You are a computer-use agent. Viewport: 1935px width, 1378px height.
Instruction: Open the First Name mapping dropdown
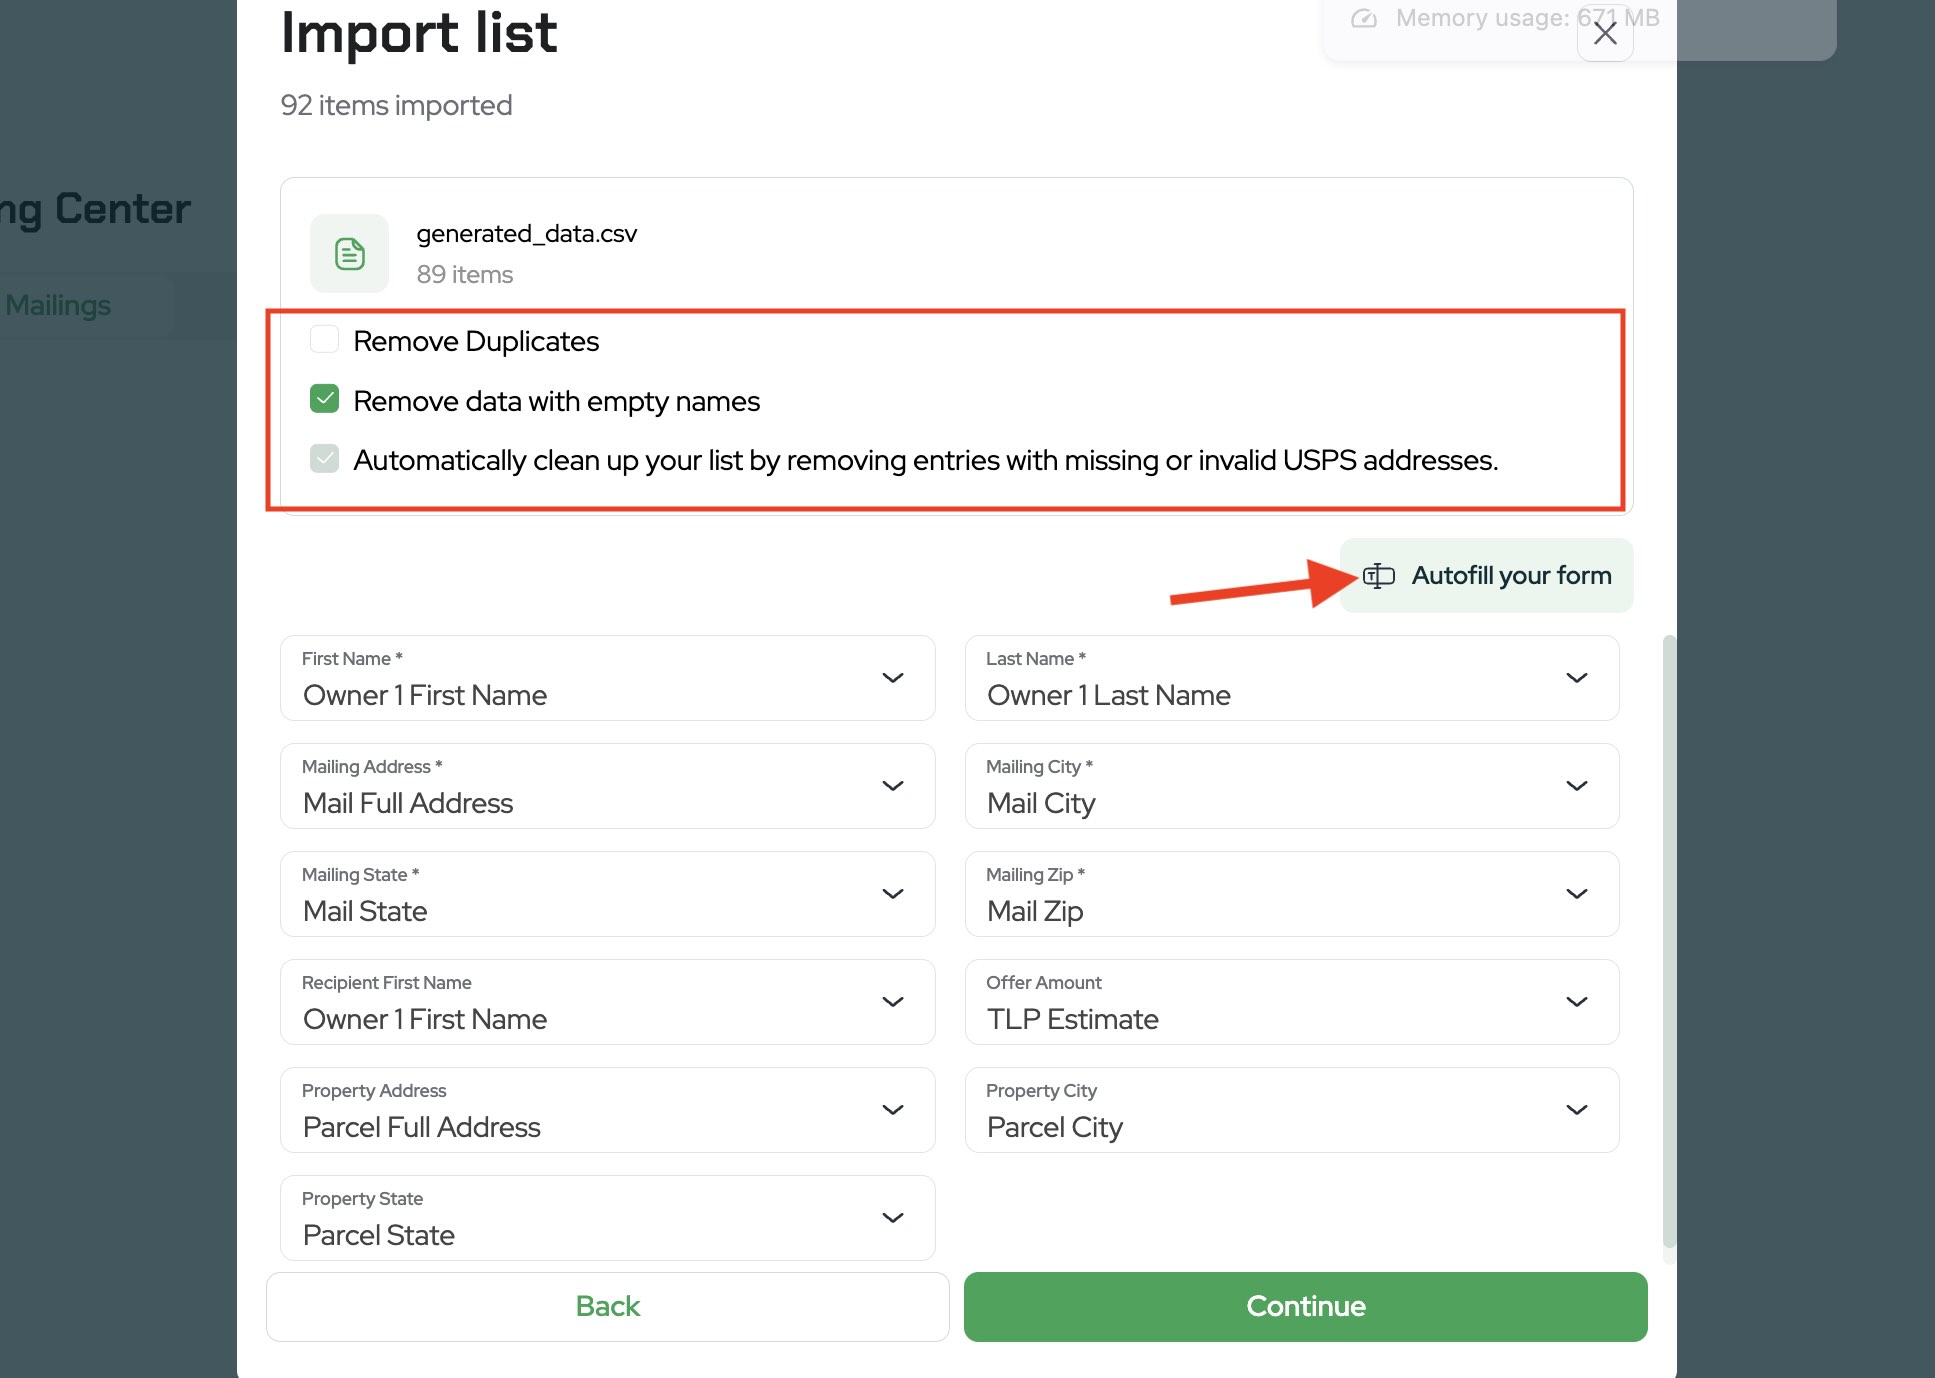[x=607, y=678]
